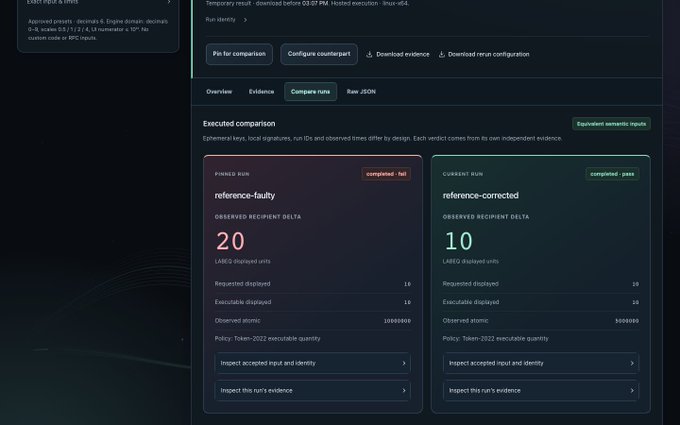This screenshot has height=425, width=680.
Task: Click Observed atomic value 10000000
Action: click(397, 321)
